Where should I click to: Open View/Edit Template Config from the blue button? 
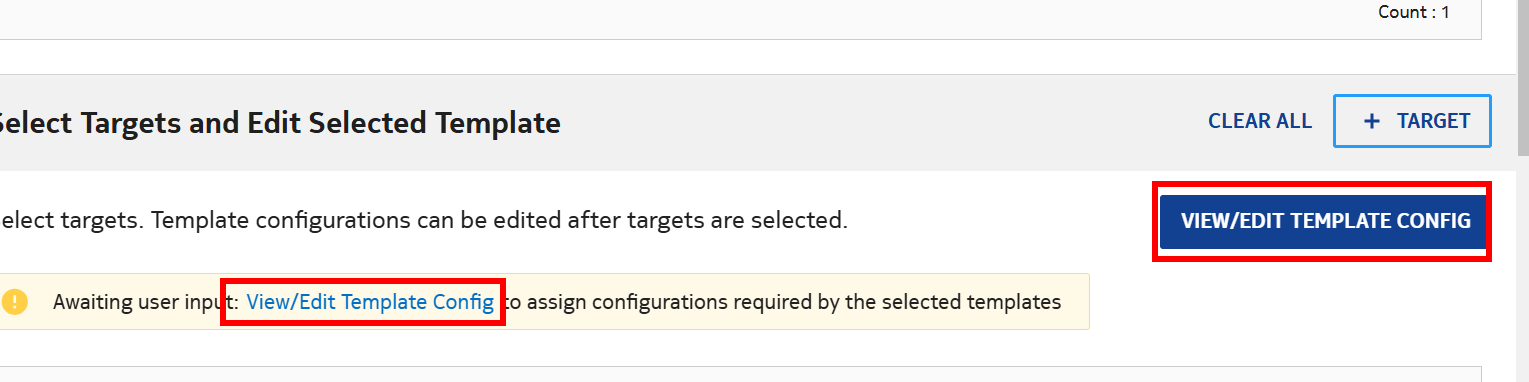(x=1325, y=221)
